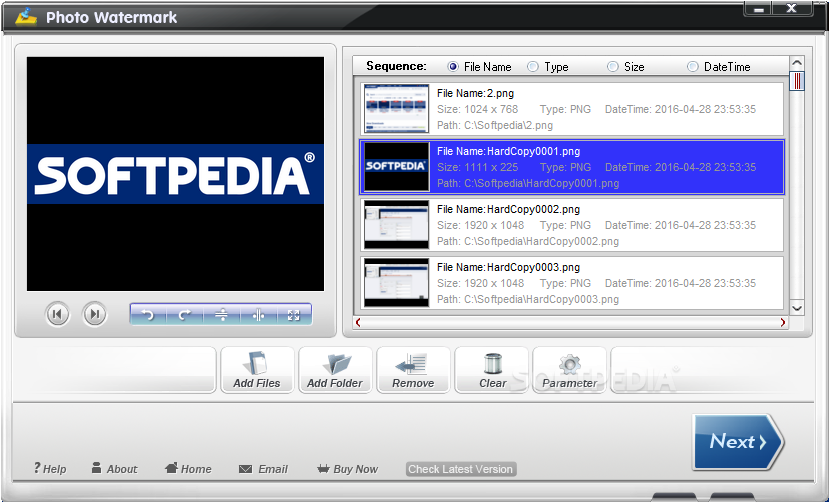Viewport: 829px width, 502px height.
Task: Select the HardCopy0003.png thumbnail
Action: pyautogui.click(x=397, y=283)
